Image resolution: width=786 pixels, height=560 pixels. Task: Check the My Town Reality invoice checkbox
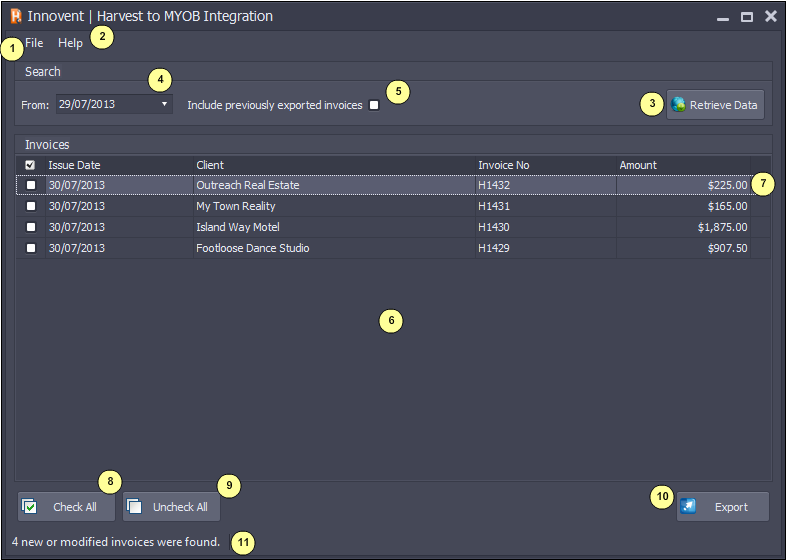(31, 206)
